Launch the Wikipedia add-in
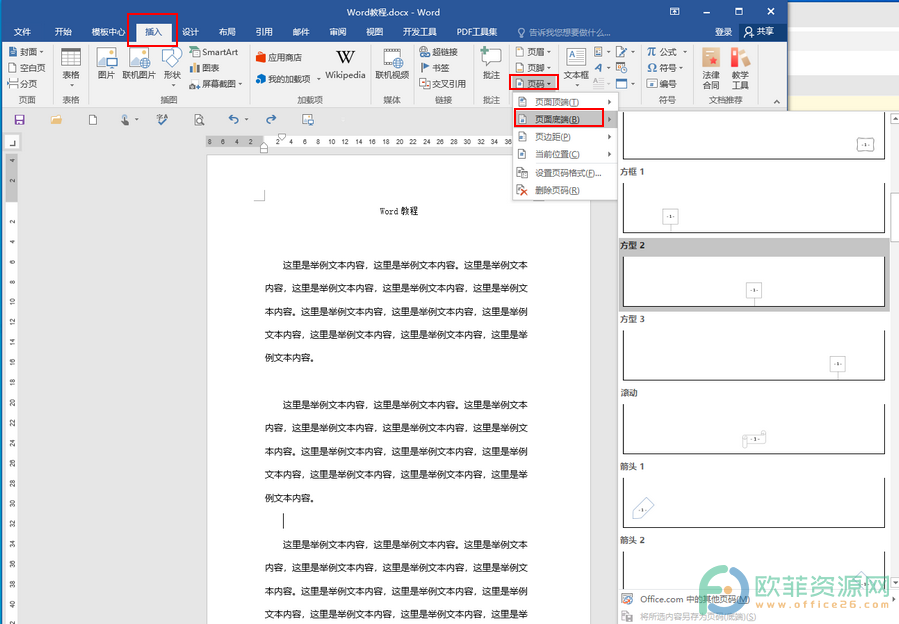The width and height of the screenshot is (899, 624). point(345,64)
